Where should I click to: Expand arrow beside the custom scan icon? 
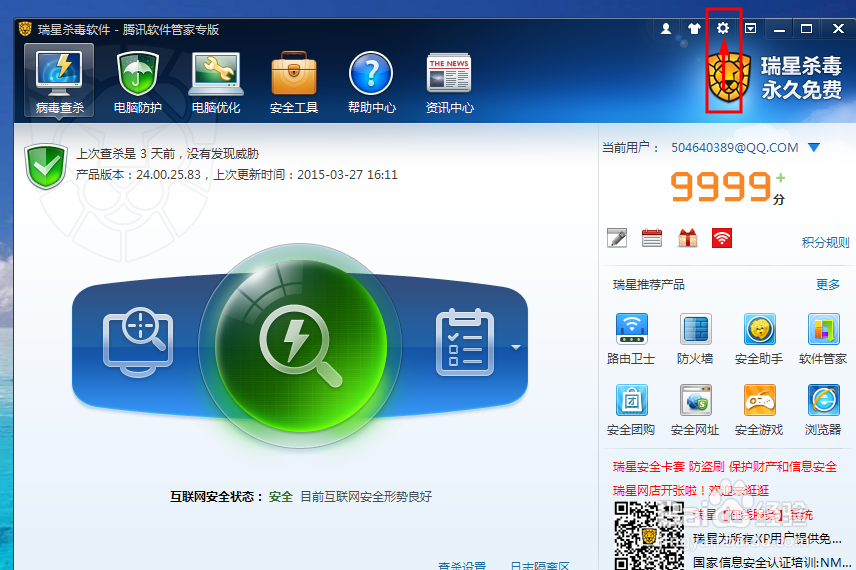coord(515,347)
